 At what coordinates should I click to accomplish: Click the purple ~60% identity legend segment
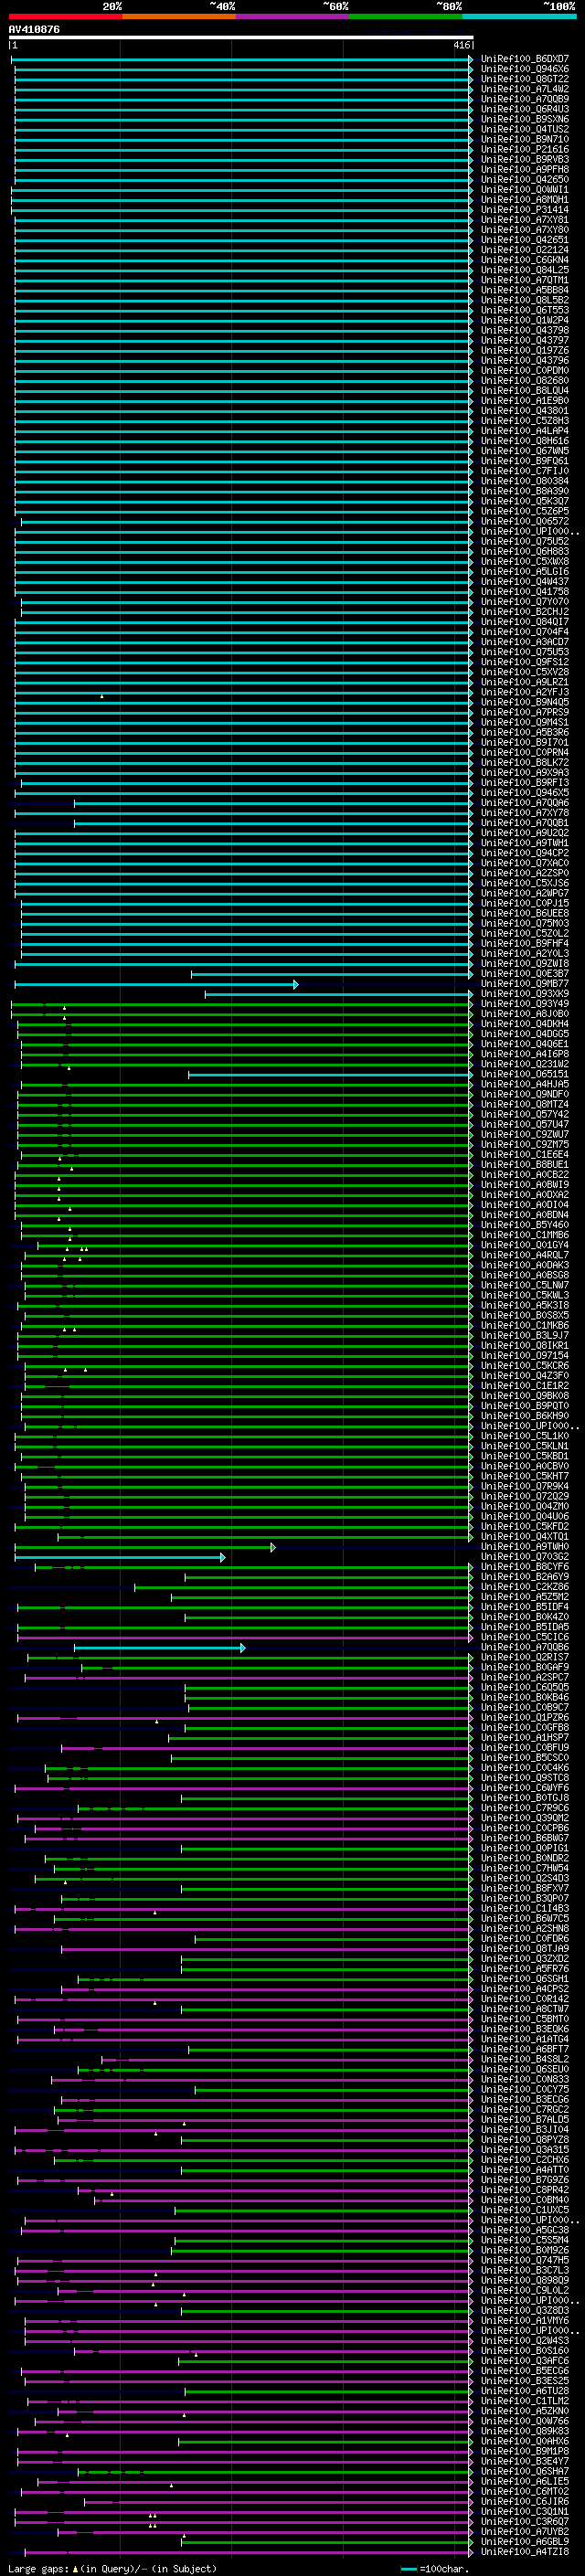(x=292, y=16)
